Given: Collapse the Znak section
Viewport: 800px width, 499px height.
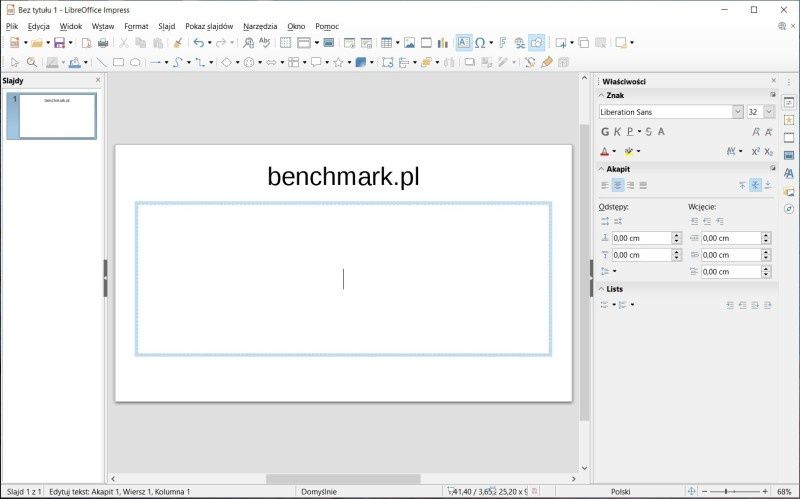Looking at the screenshot, I should [602, 95].
